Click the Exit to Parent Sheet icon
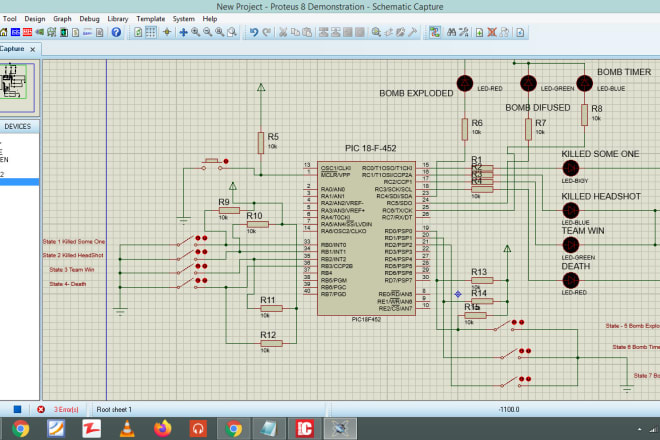The height and width of the screenshot is (440, 660). pyautogui.click(x=504, y=32)
